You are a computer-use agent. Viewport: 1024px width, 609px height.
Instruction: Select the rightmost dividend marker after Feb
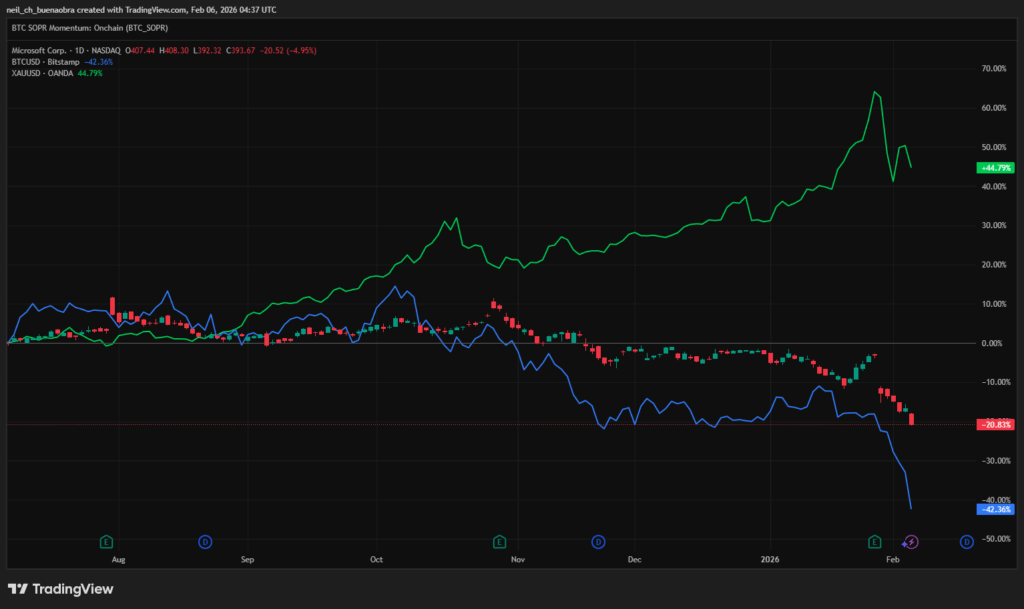tap(966, 541)
